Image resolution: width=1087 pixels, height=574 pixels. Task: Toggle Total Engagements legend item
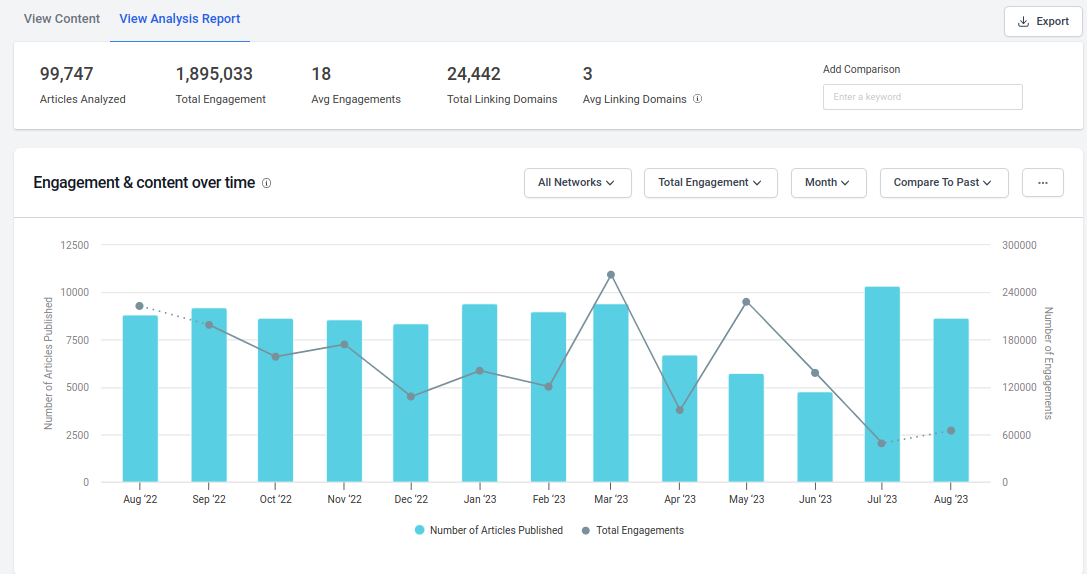[632, 530]
